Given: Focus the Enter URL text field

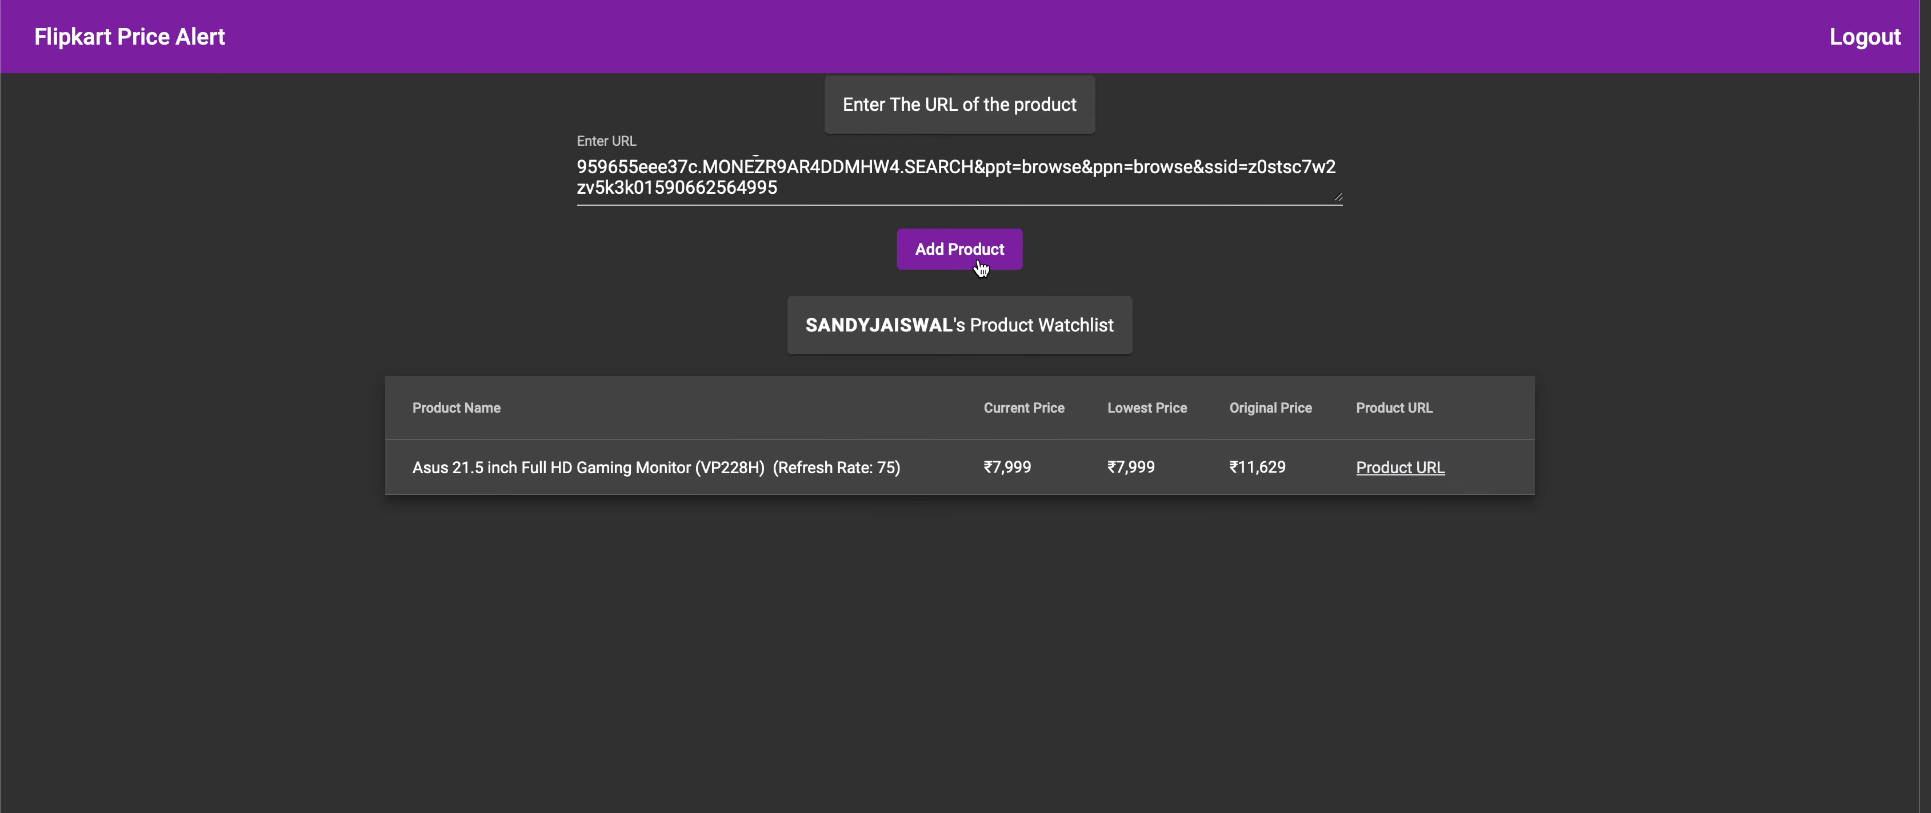Looking at the screenshot, I should click(x=959, y=178).
